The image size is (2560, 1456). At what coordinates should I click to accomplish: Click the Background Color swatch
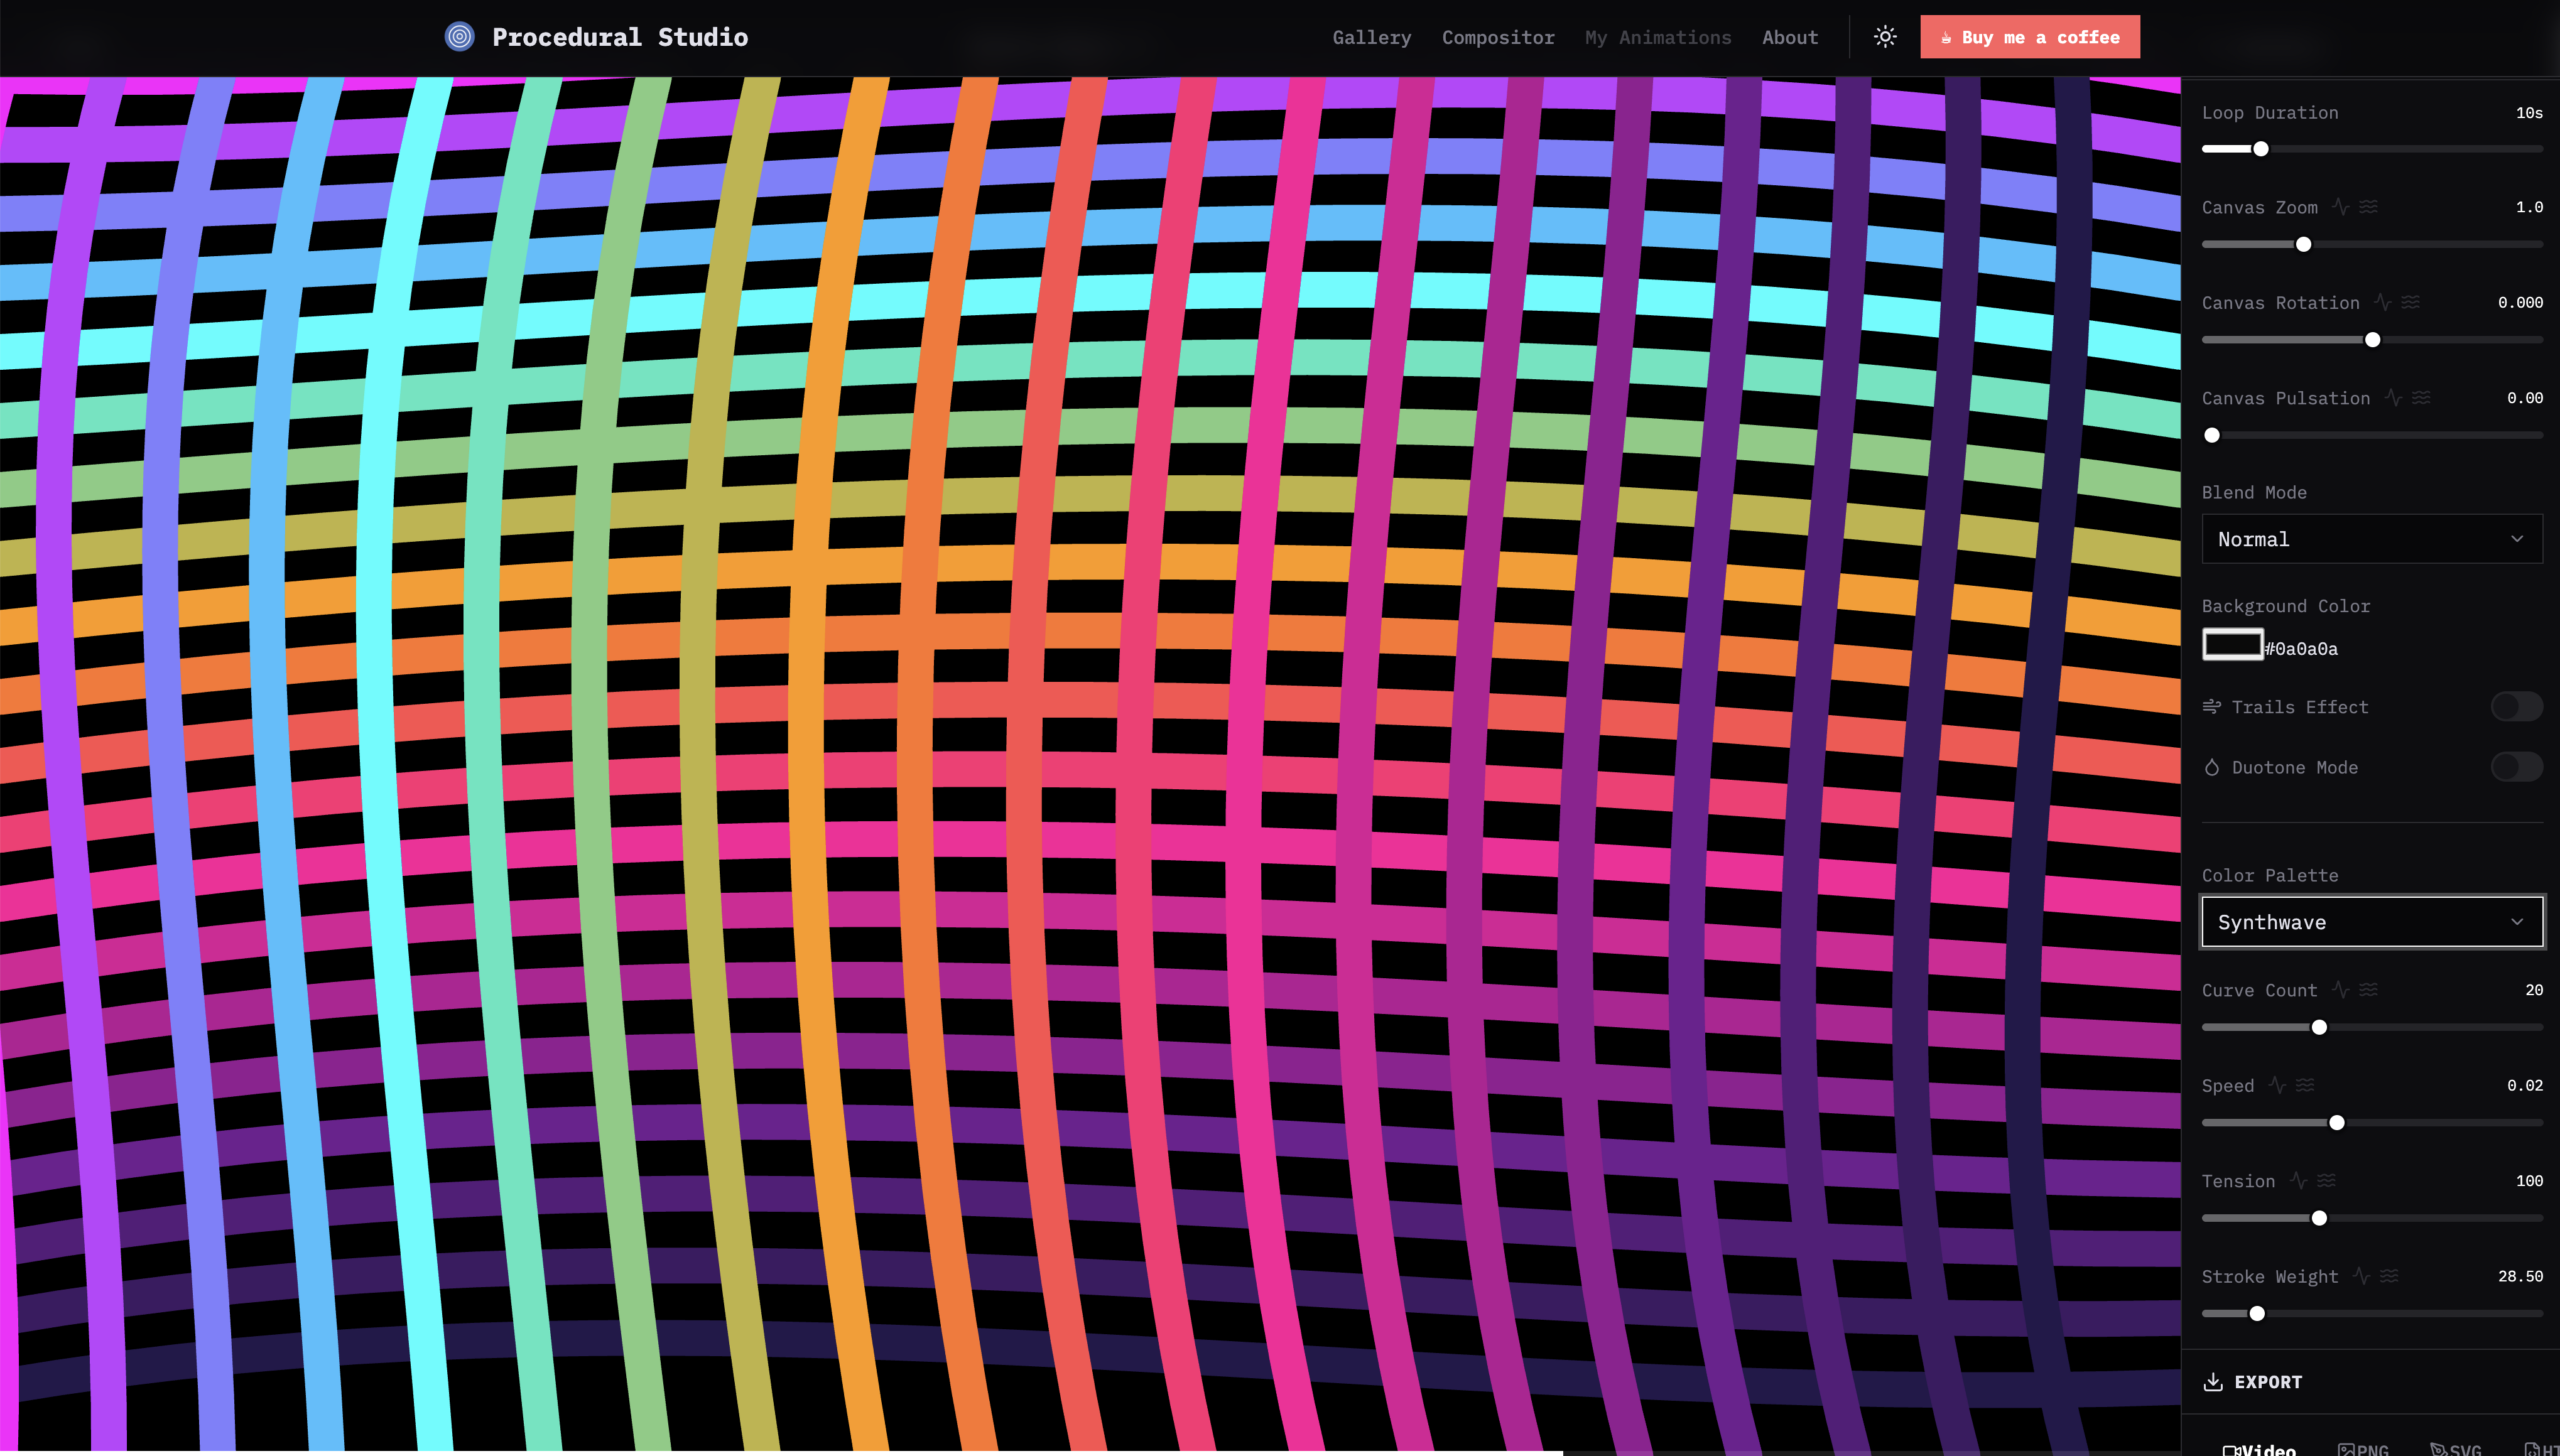[x=2232, y=645]
